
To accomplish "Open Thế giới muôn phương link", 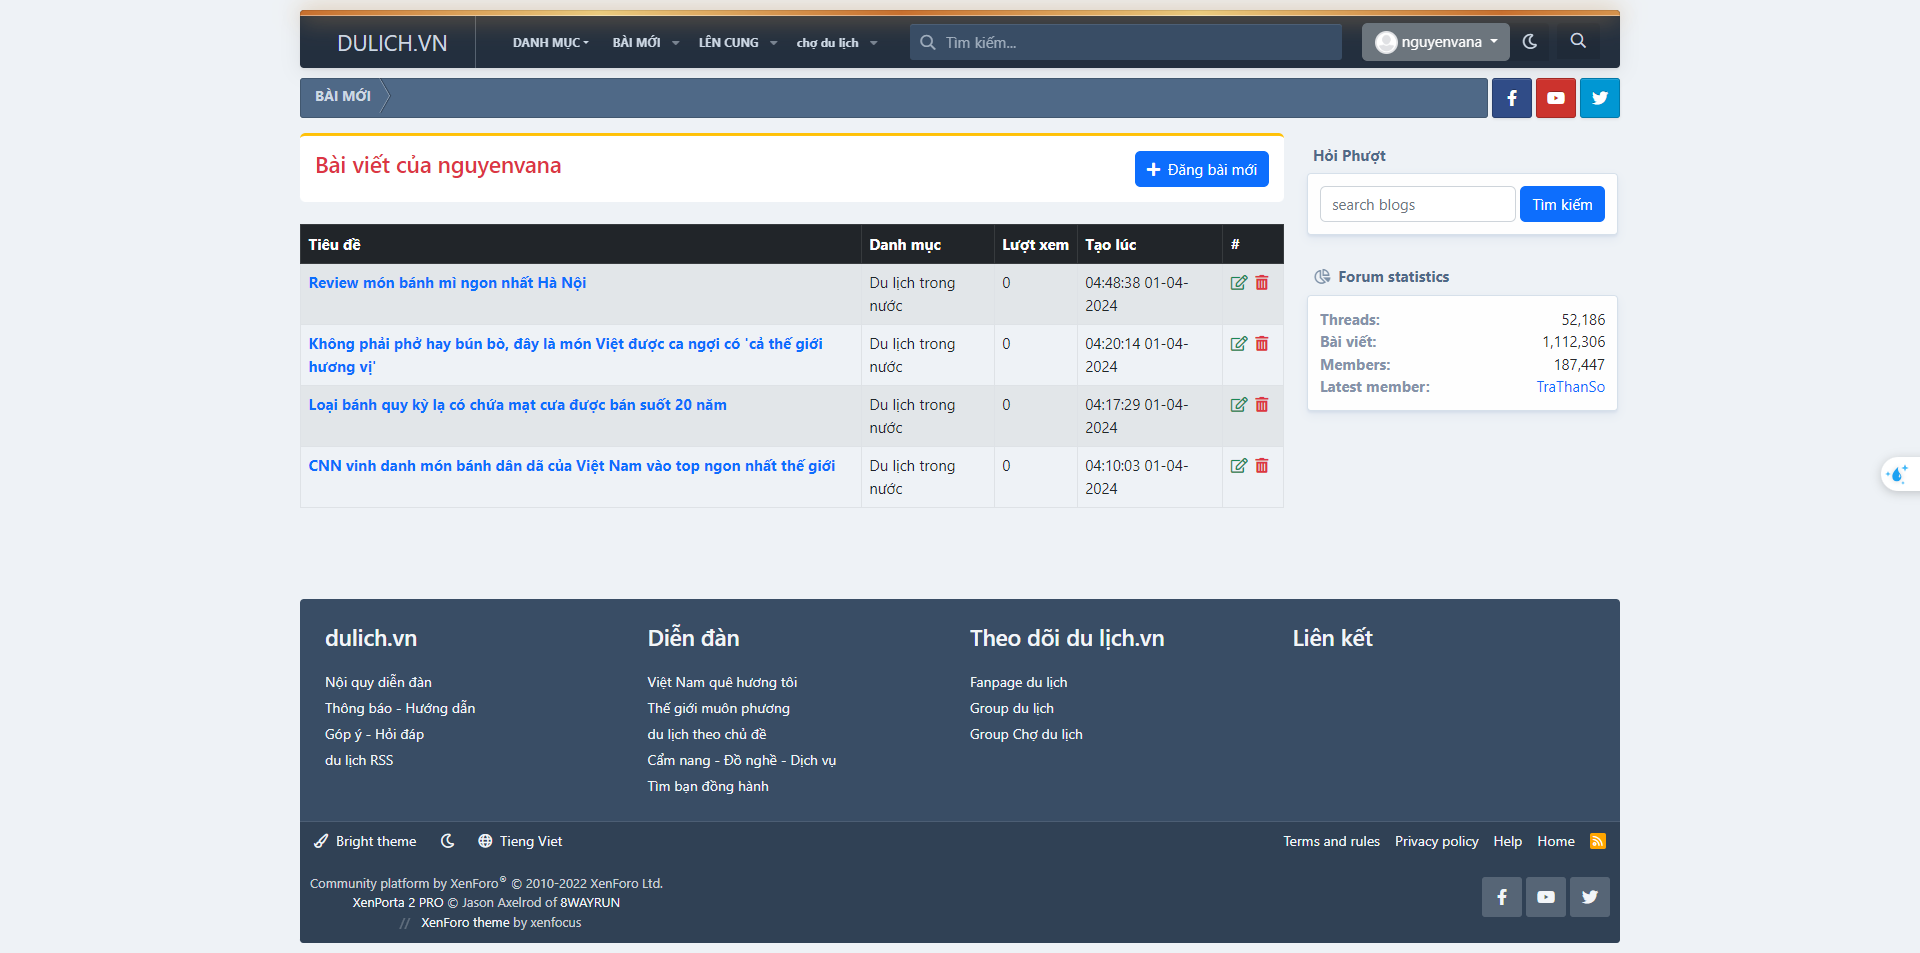I will 718,708.
